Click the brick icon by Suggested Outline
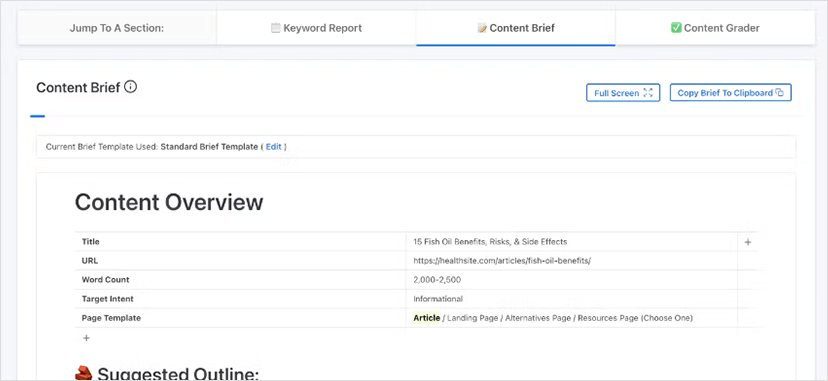Viewport: 828px width, 381px height. coord(83,373)
